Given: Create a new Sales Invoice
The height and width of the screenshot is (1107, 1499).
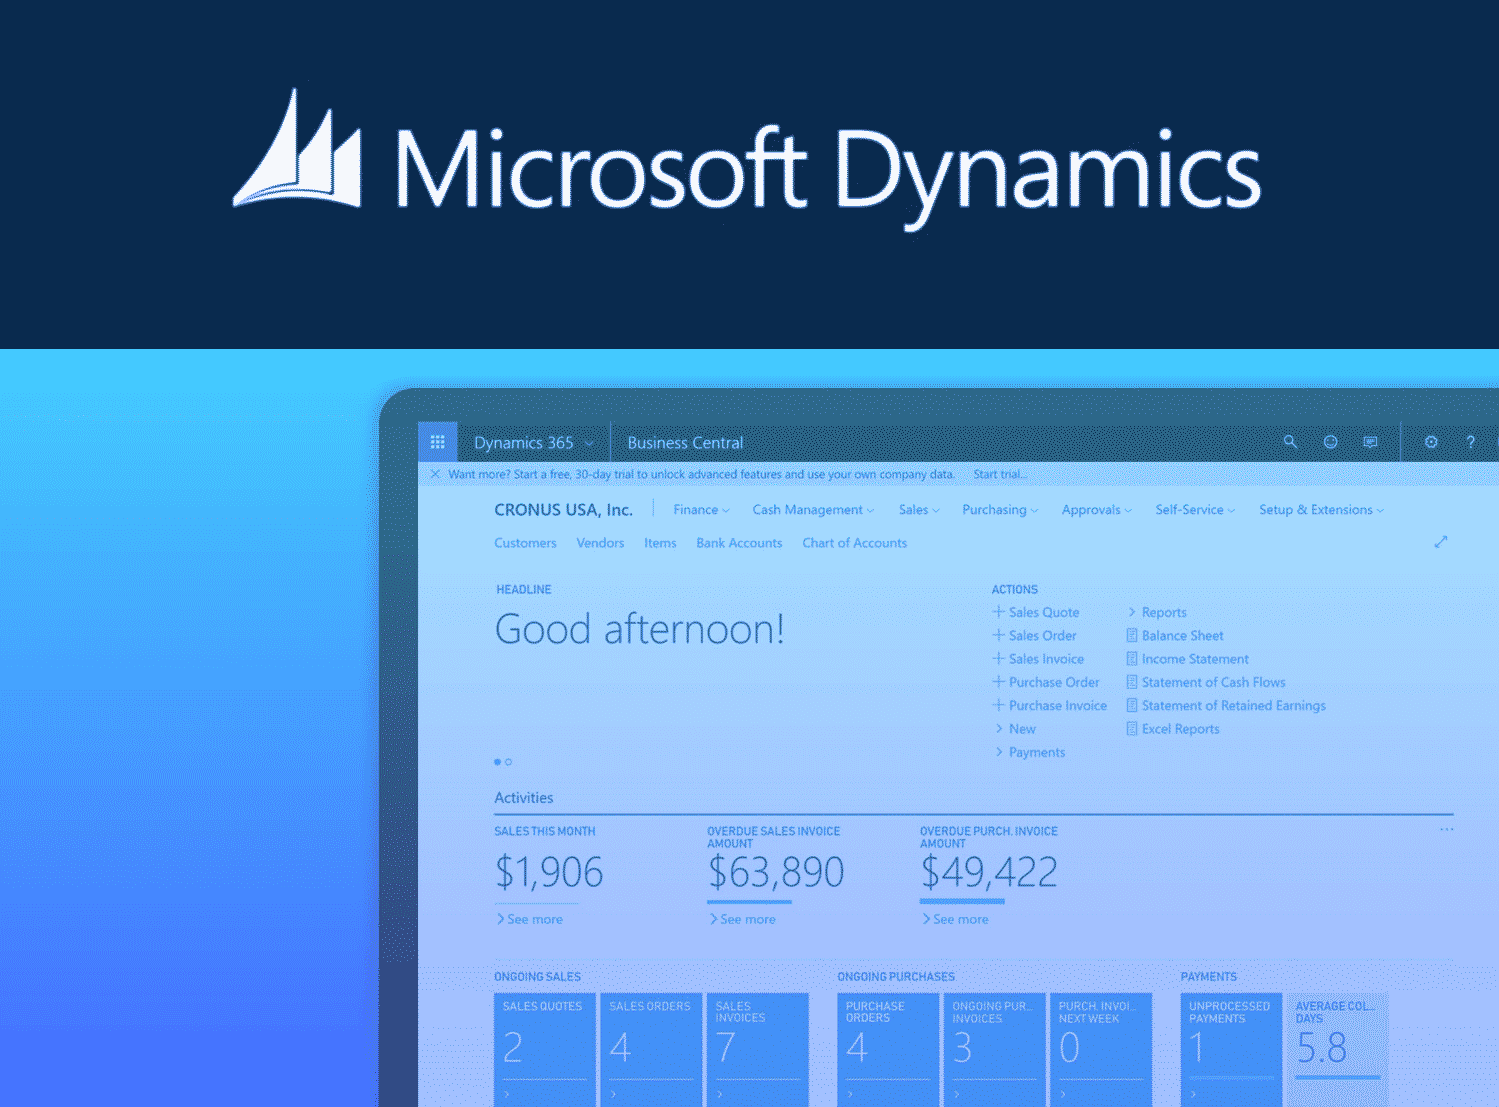Looking at the screenshot, I should (x=1038, y=659).
